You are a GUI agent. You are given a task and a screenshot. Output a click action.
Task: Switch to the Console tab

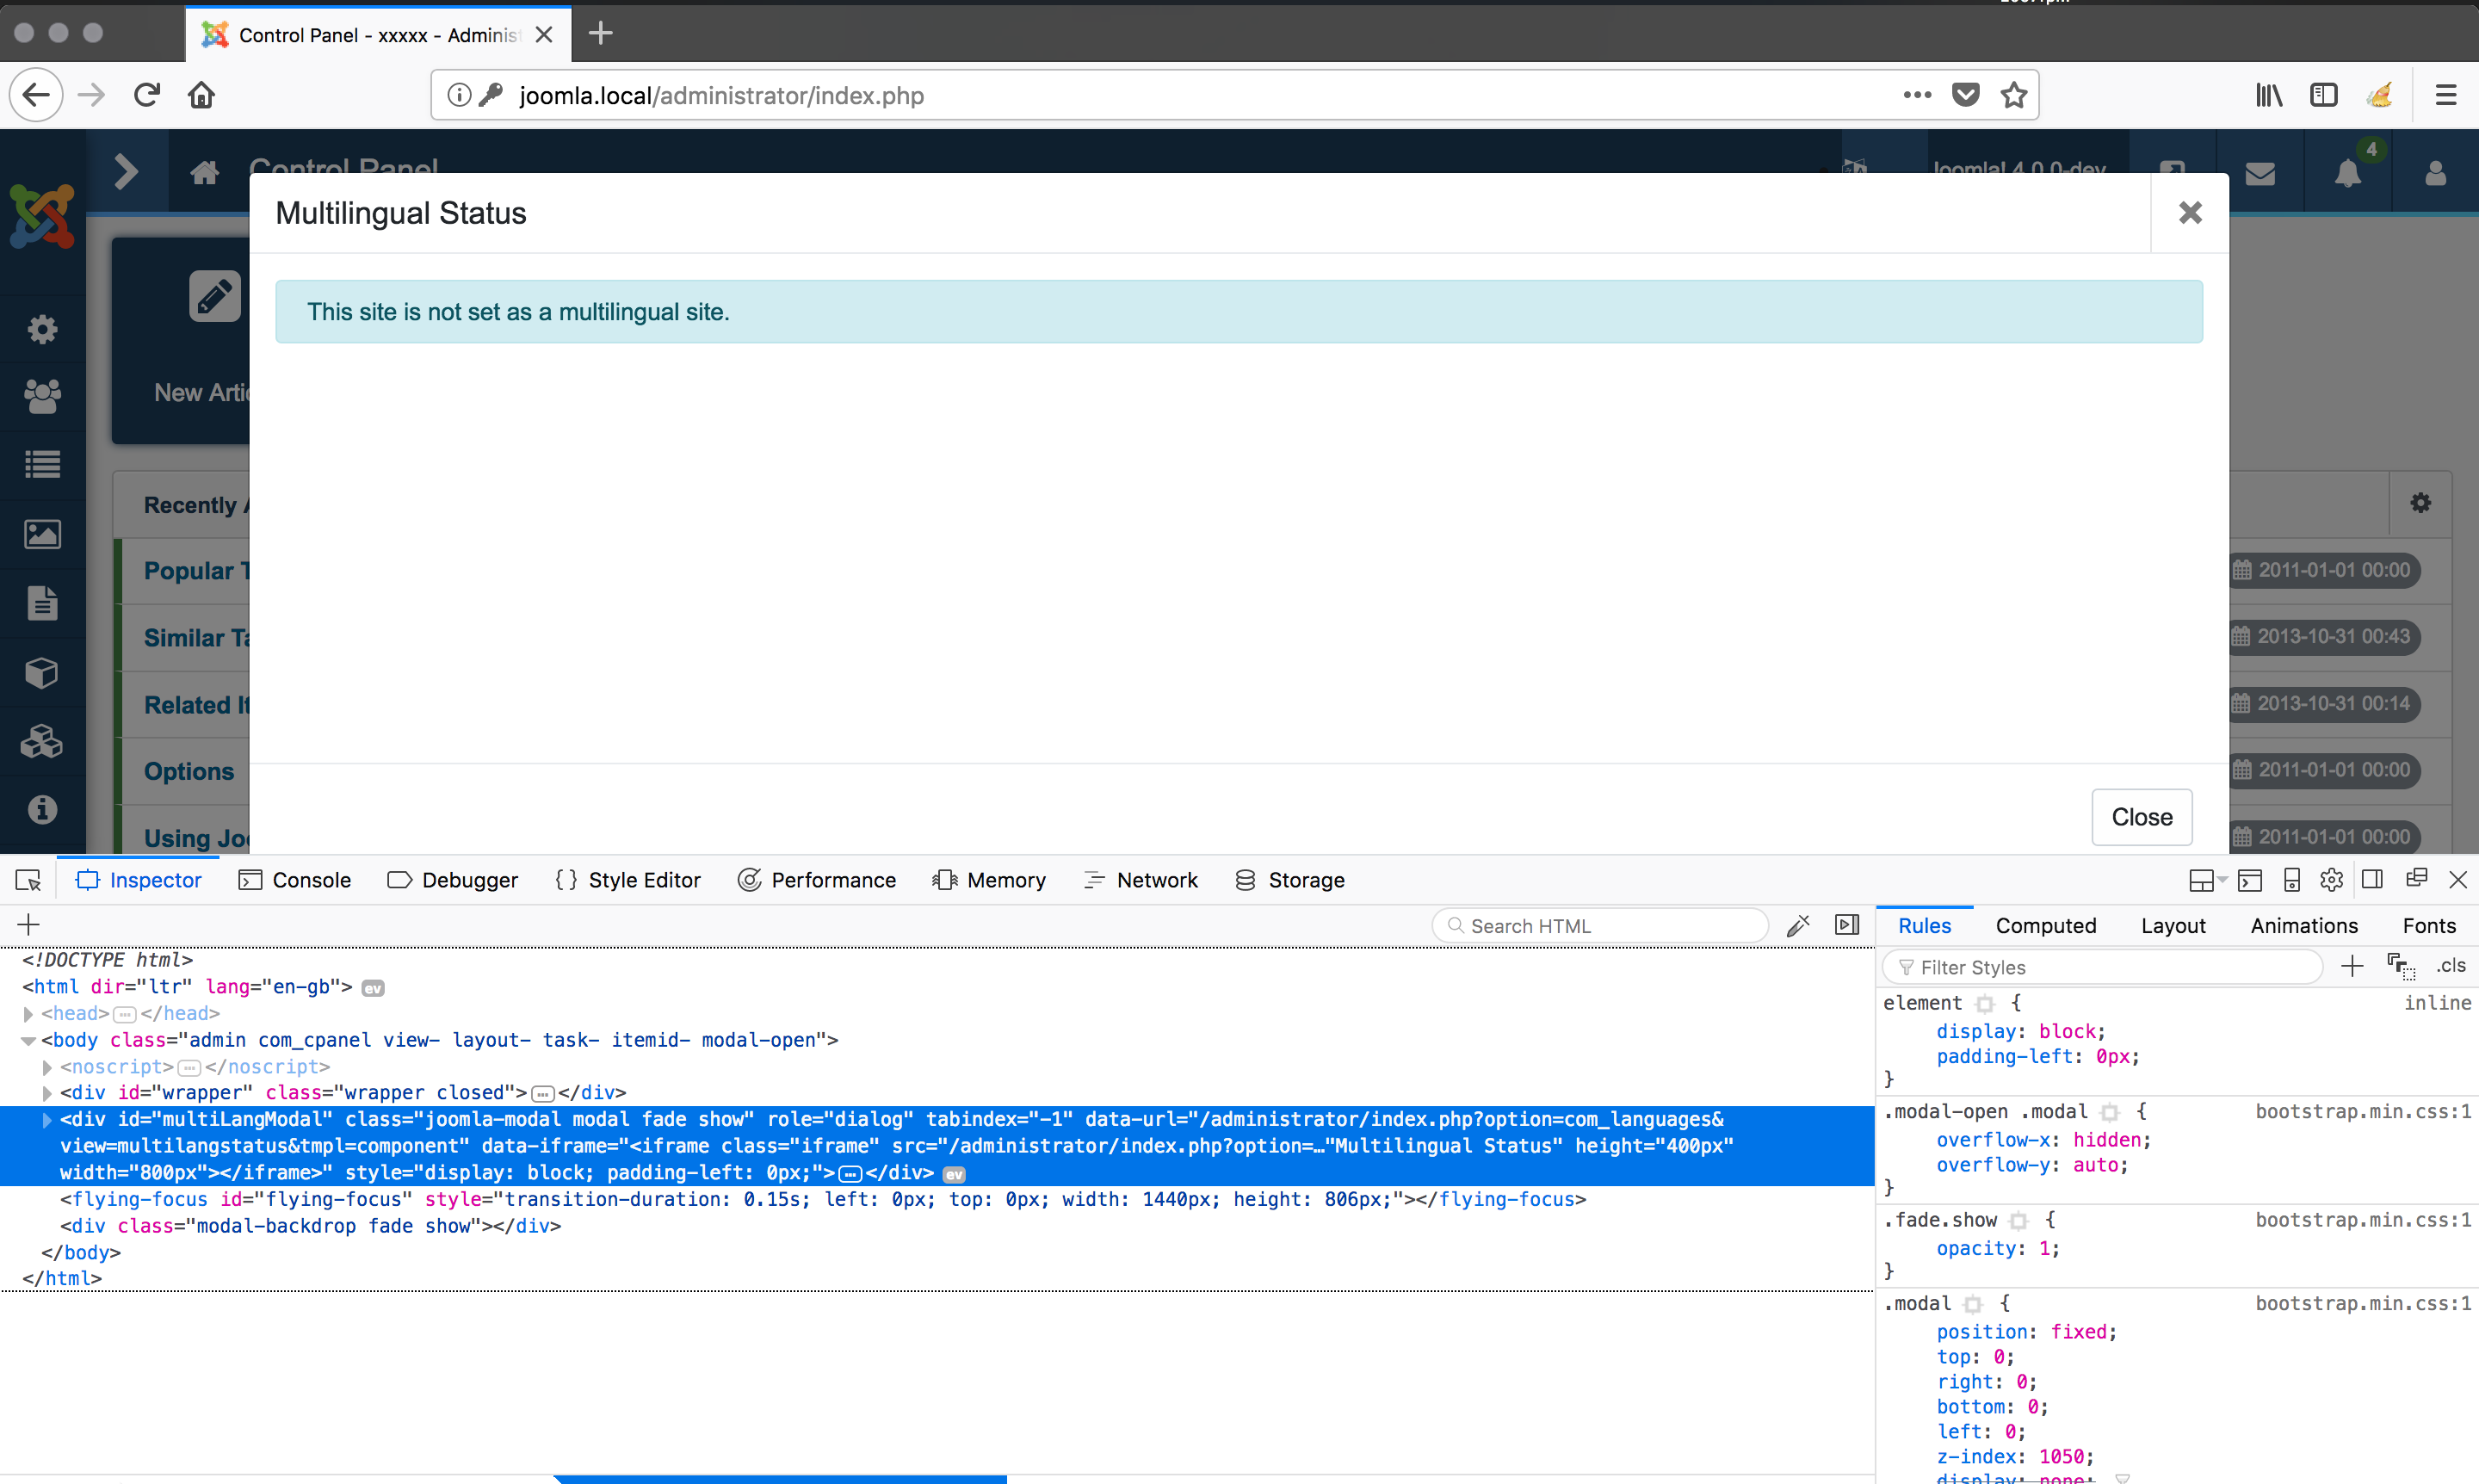(295, 880)
